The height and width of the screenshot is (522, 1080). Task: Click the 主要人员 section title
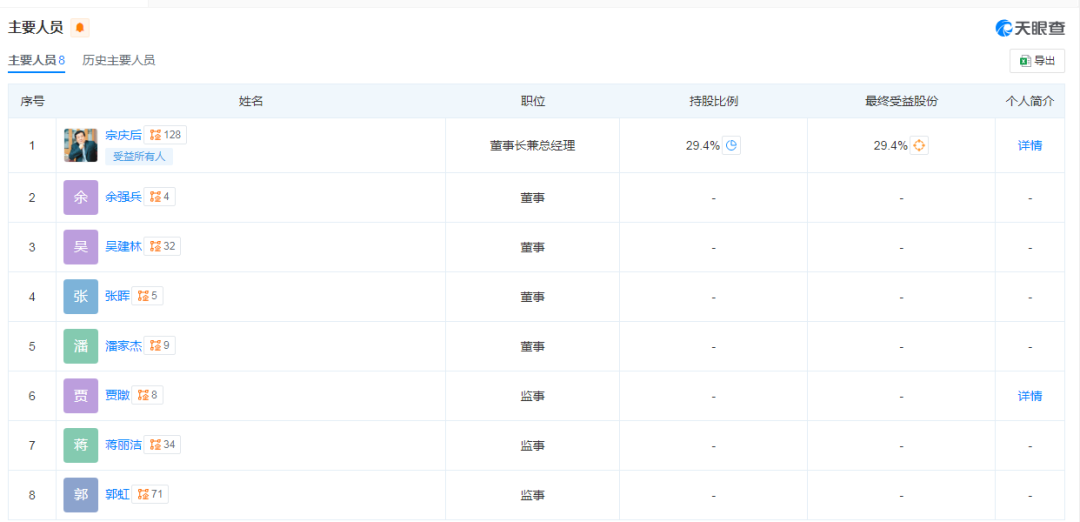click(36, 28)
